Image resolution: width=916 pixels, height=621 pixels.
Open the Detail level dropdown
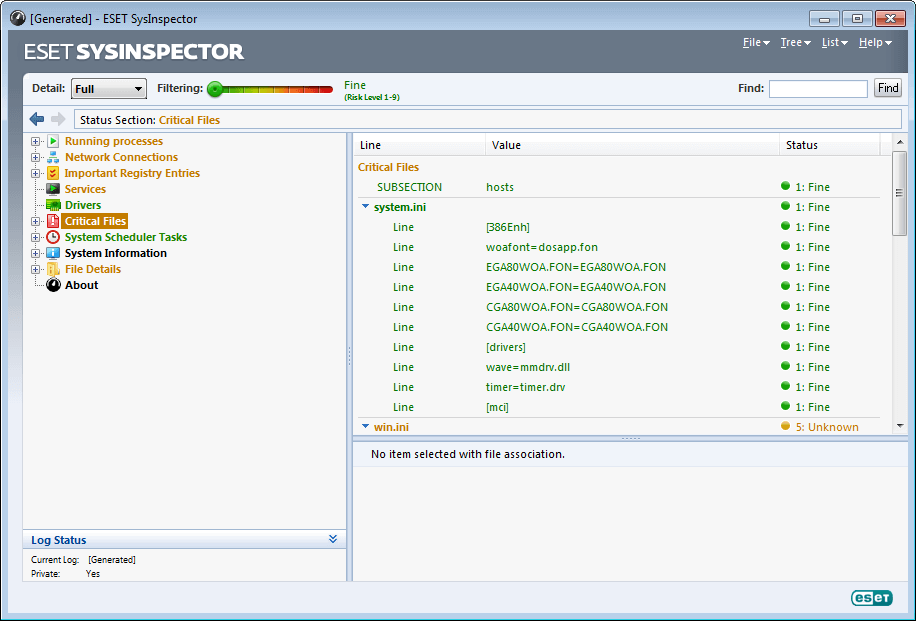pyautogui.click(x=109, y=89)
